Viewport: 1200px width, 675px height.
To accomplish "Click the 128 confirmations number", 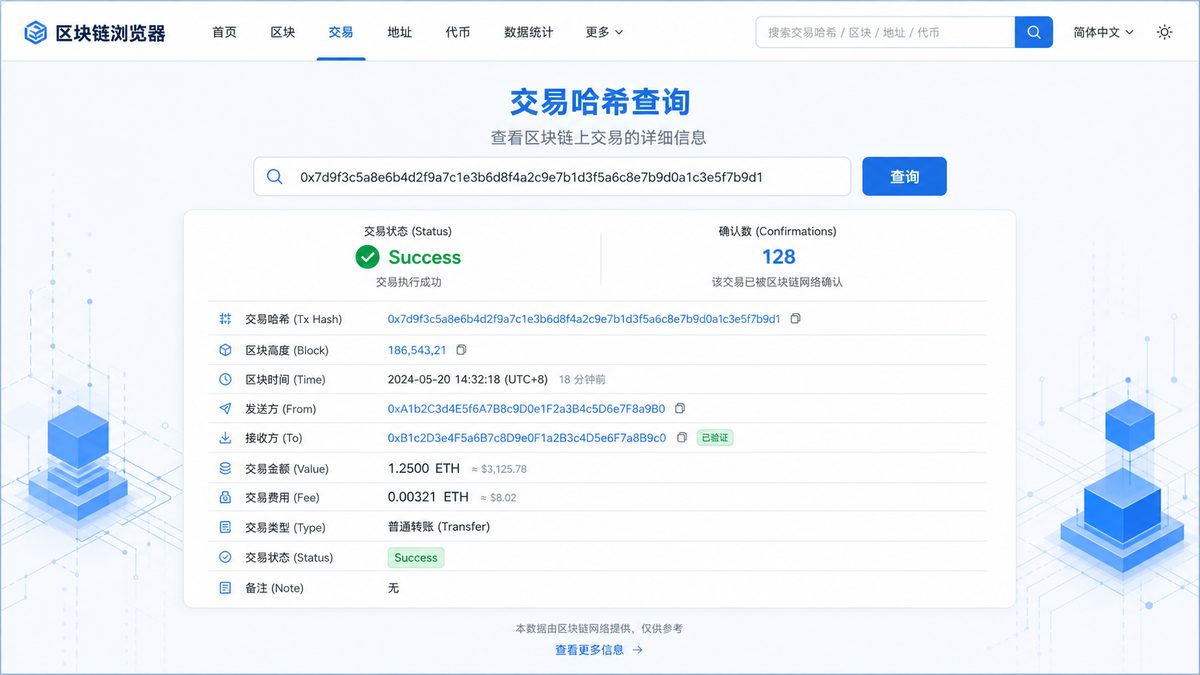I will click(x=779, y=257).
